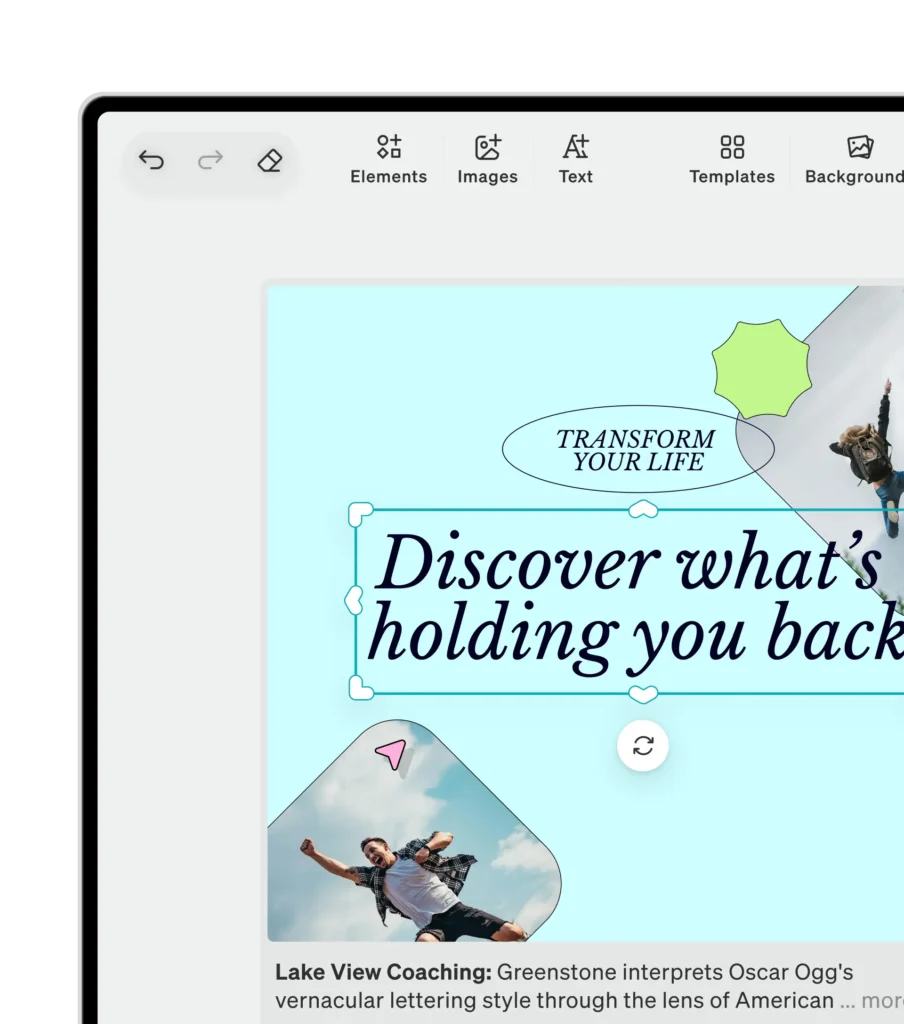
Task: Open the Images tool
Action: pyautogui.click(x=487, y=160)
